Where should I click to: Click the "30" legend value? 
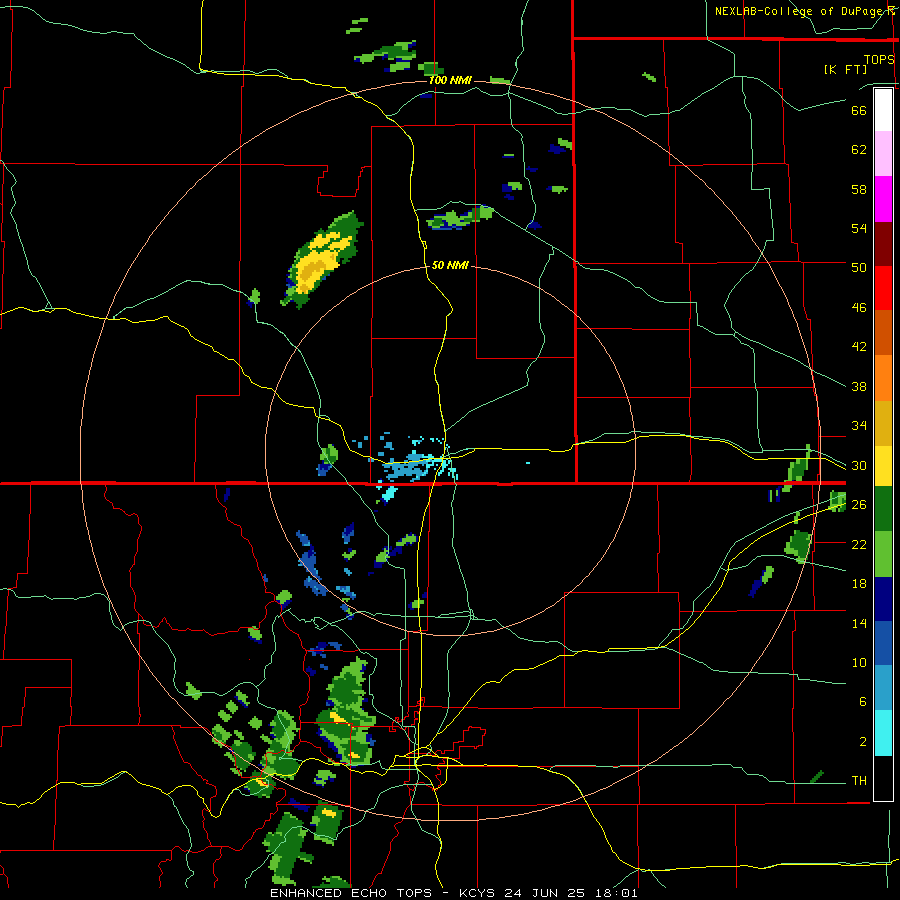coord(859,465)
